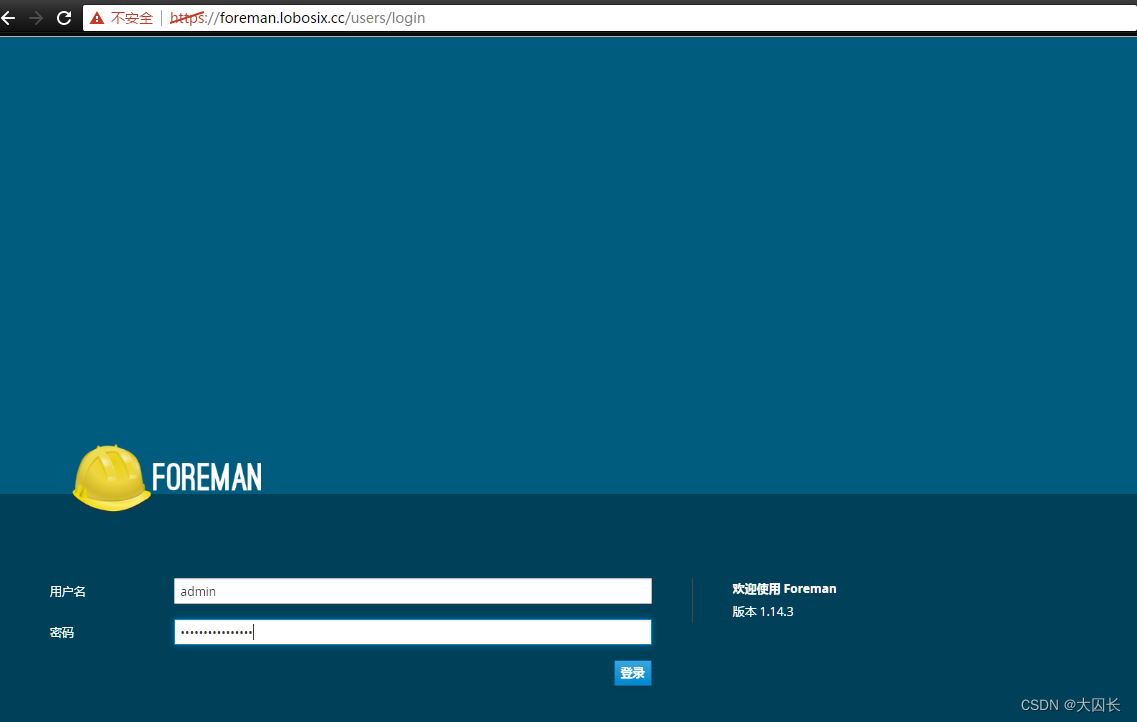Reload the page with the refresh icon

[x=64, y=18]
